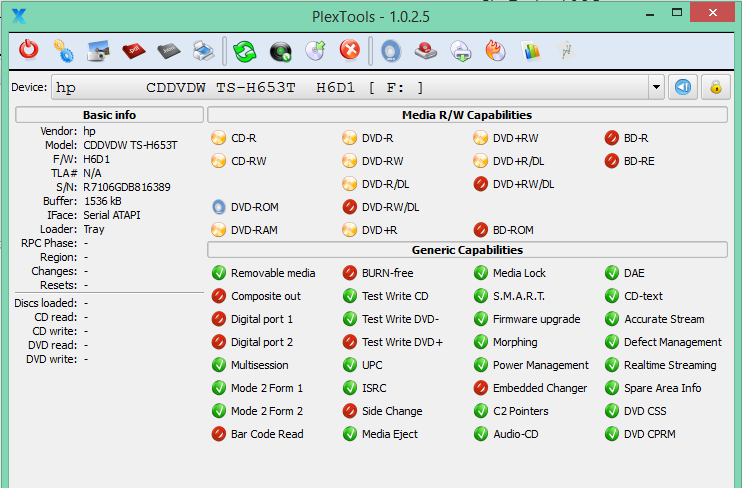
Task: Click the Realtime Streaming label
Action: (x=670, y=365)
